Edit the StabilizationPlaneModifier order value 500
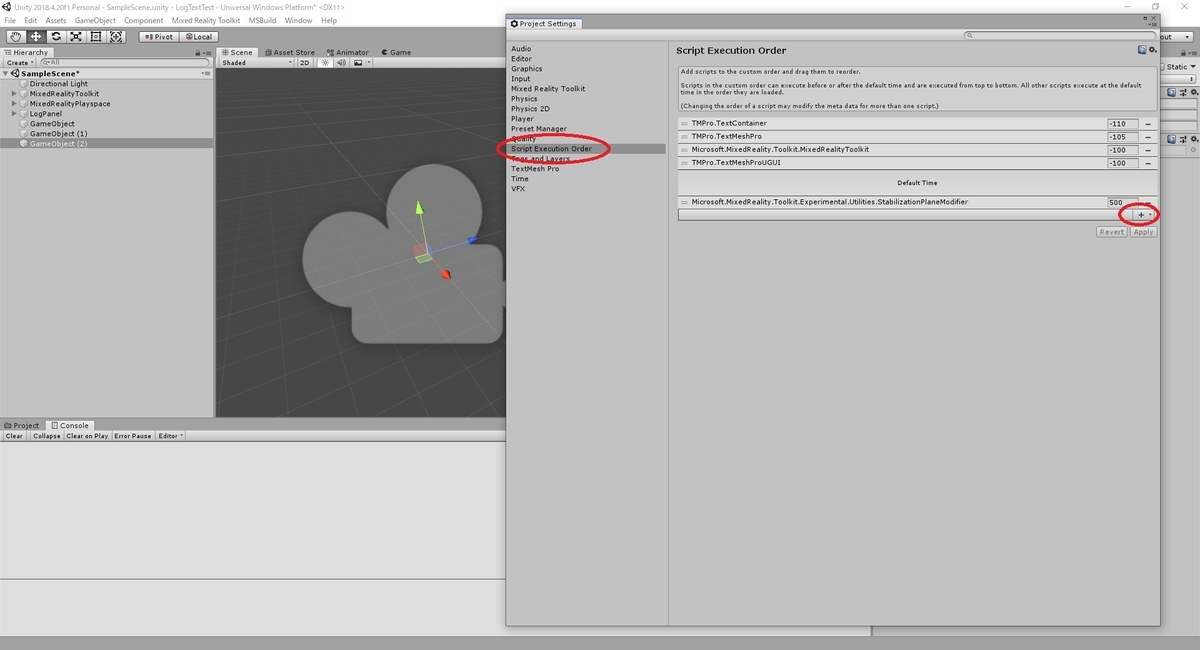1200x650 pixels. point(1124,201)
